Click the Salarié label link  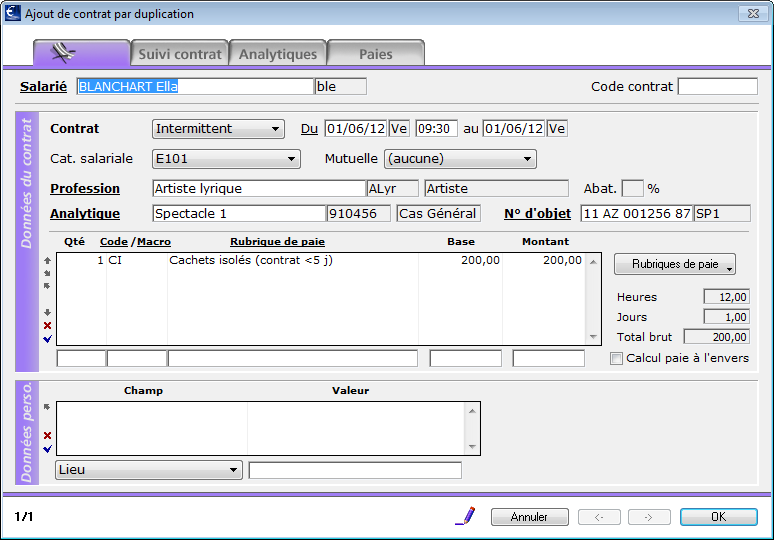43,86
